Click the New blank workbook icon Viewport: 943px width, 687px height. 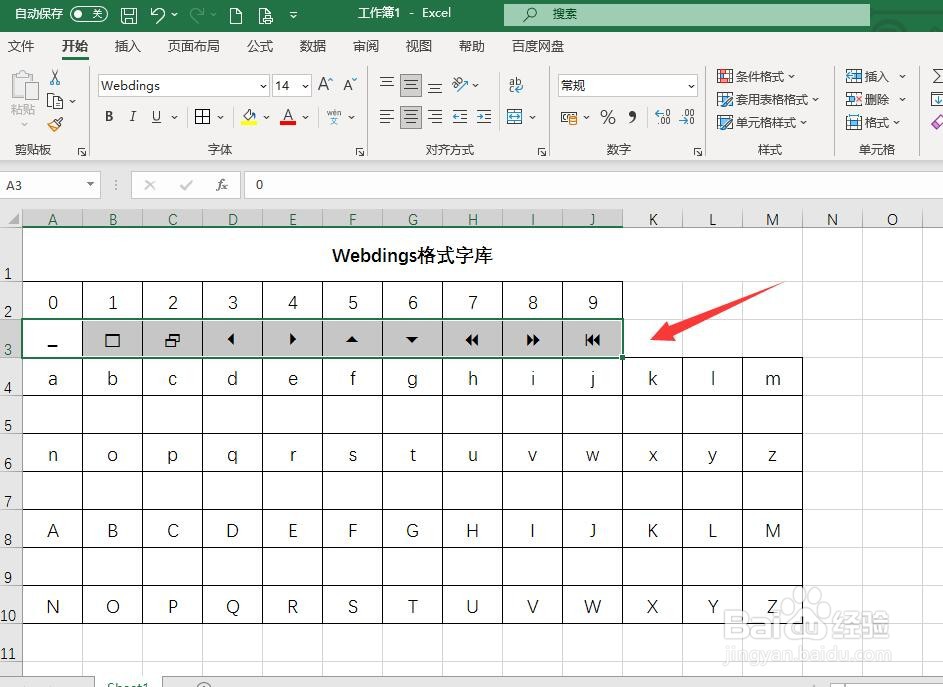point(236,15)
